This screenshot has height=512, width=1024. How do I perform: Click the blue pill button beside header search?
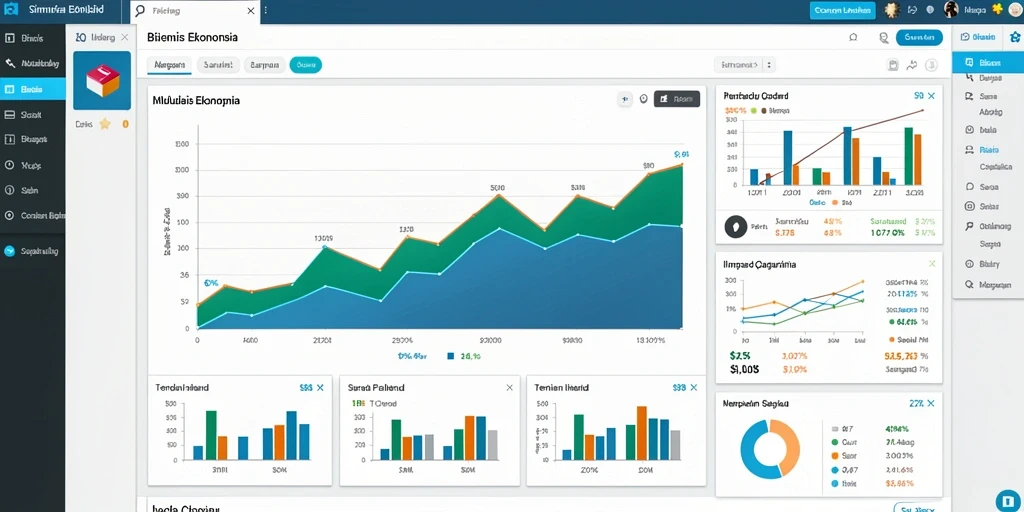[919, 38]
